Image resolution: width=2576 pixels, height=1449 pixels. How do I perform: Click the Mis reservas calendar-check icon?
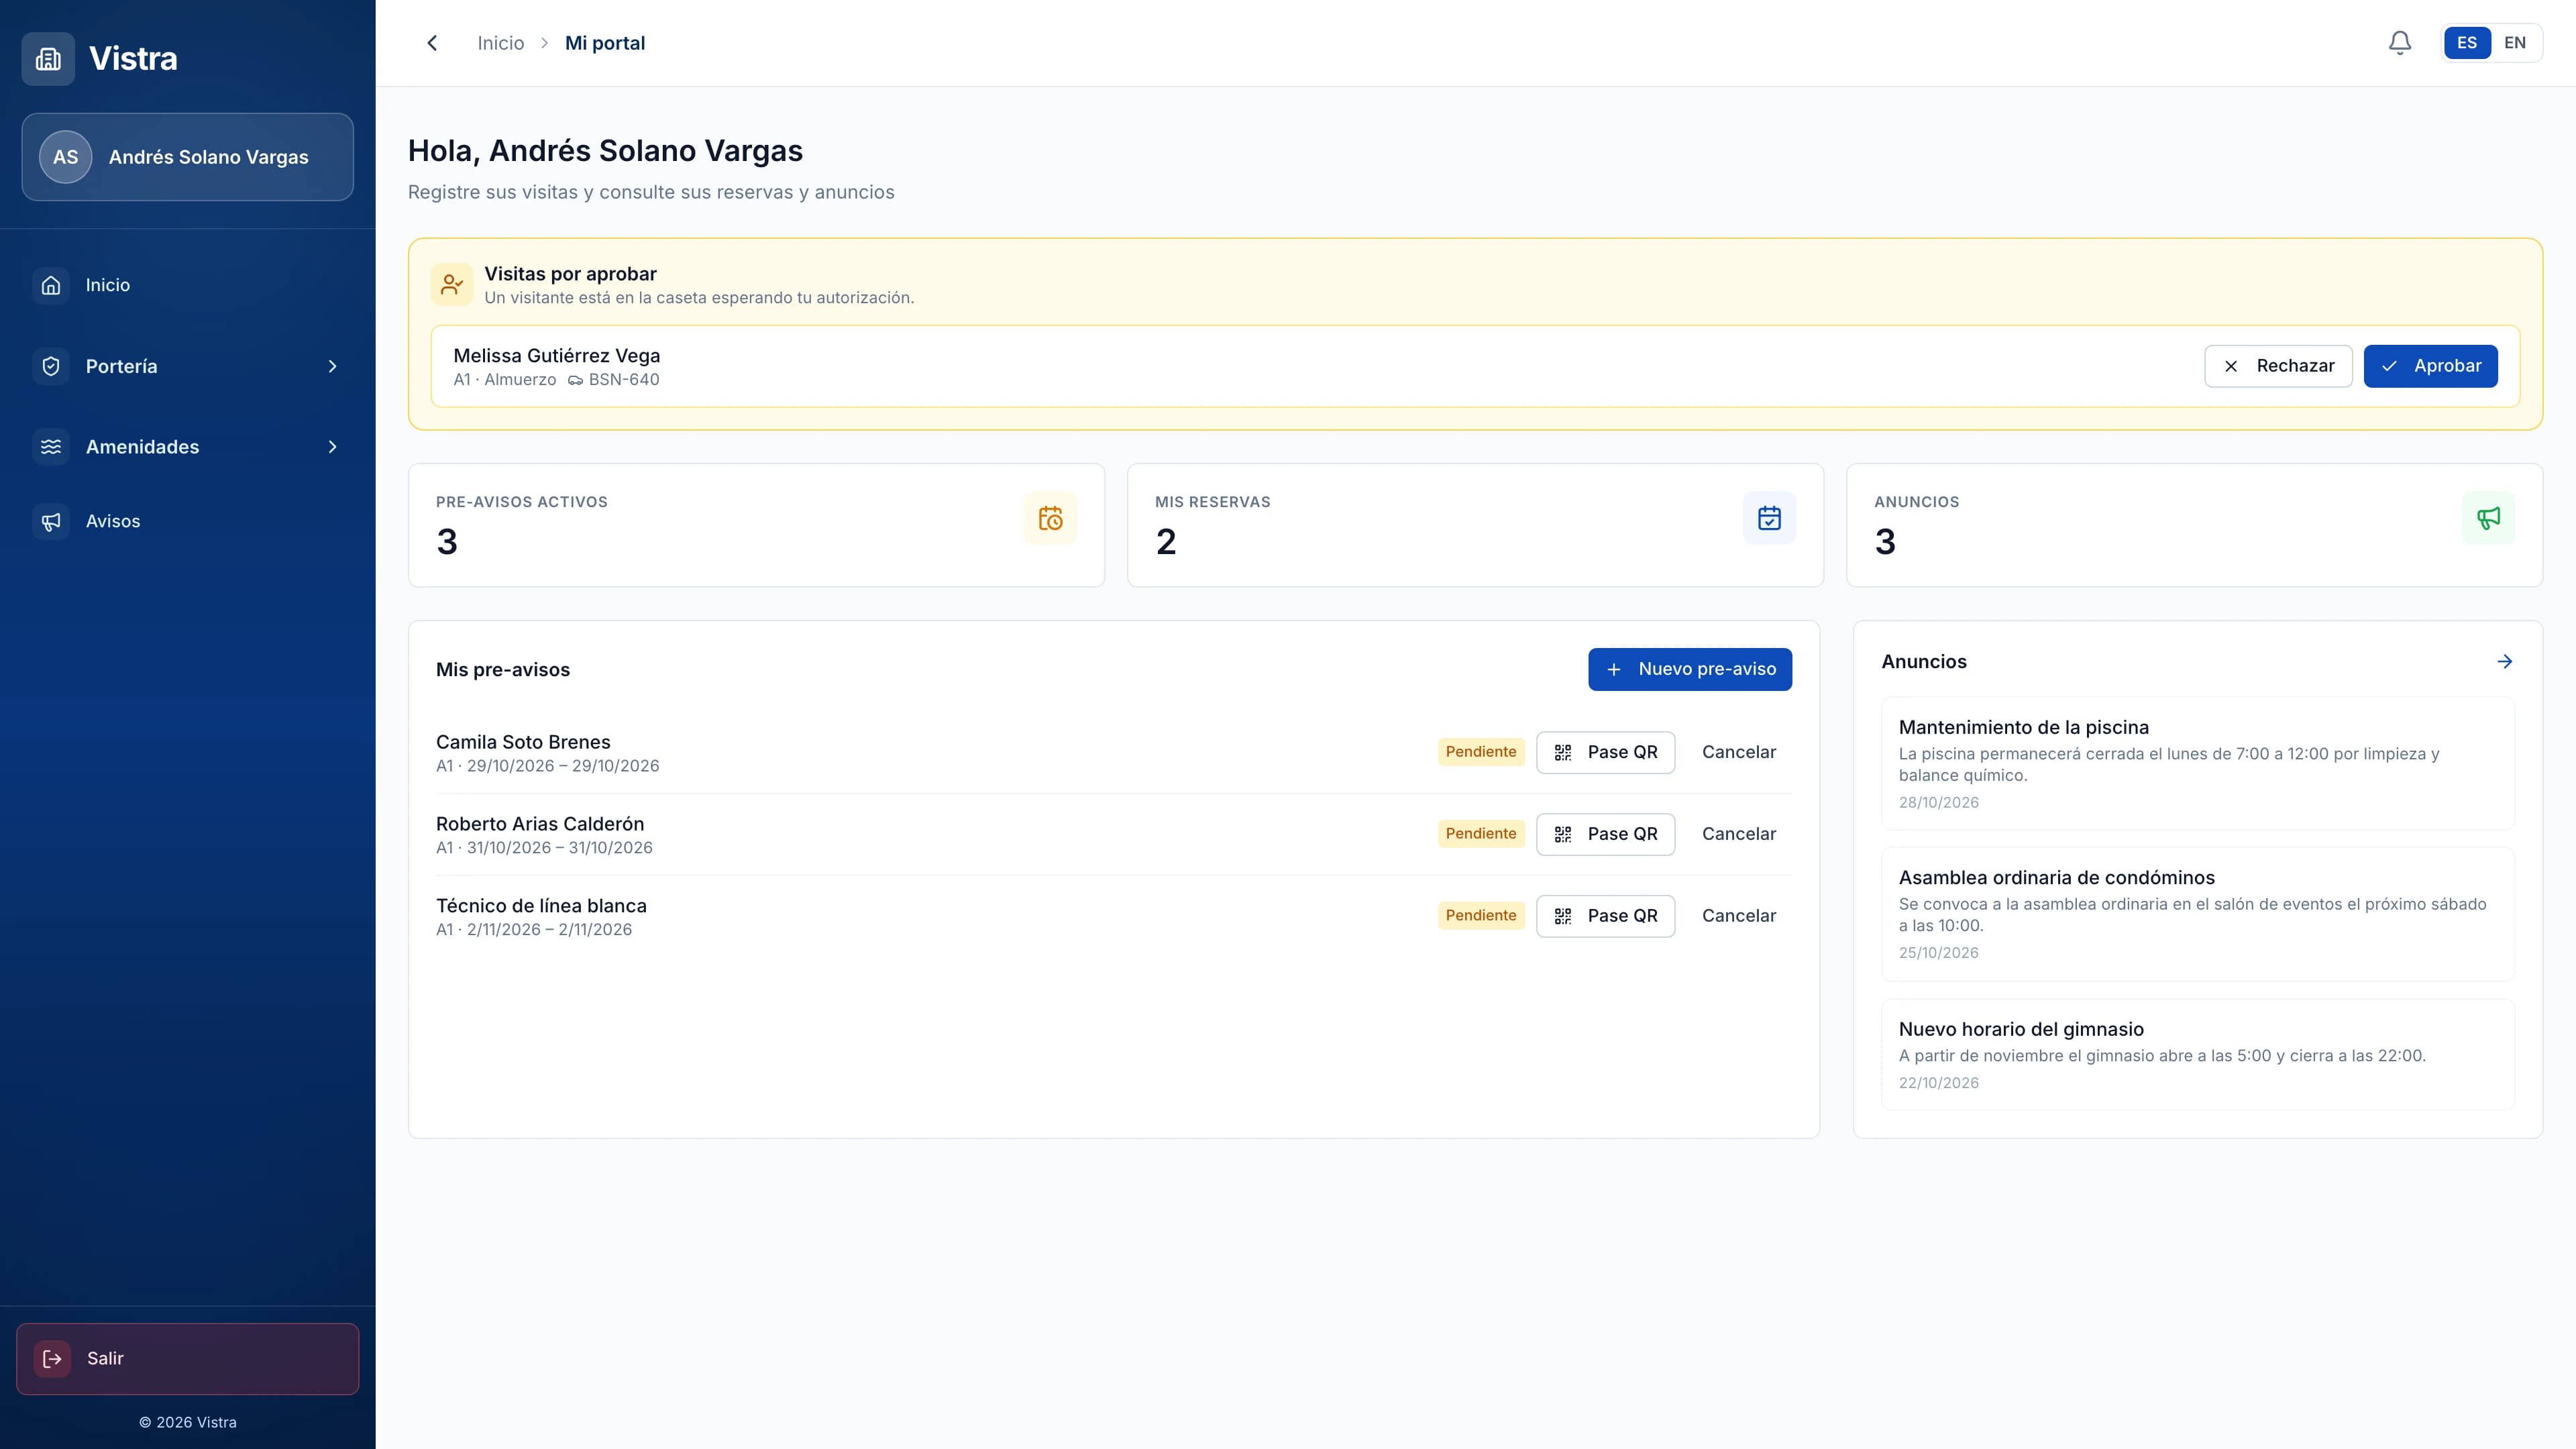(1769, 518)
